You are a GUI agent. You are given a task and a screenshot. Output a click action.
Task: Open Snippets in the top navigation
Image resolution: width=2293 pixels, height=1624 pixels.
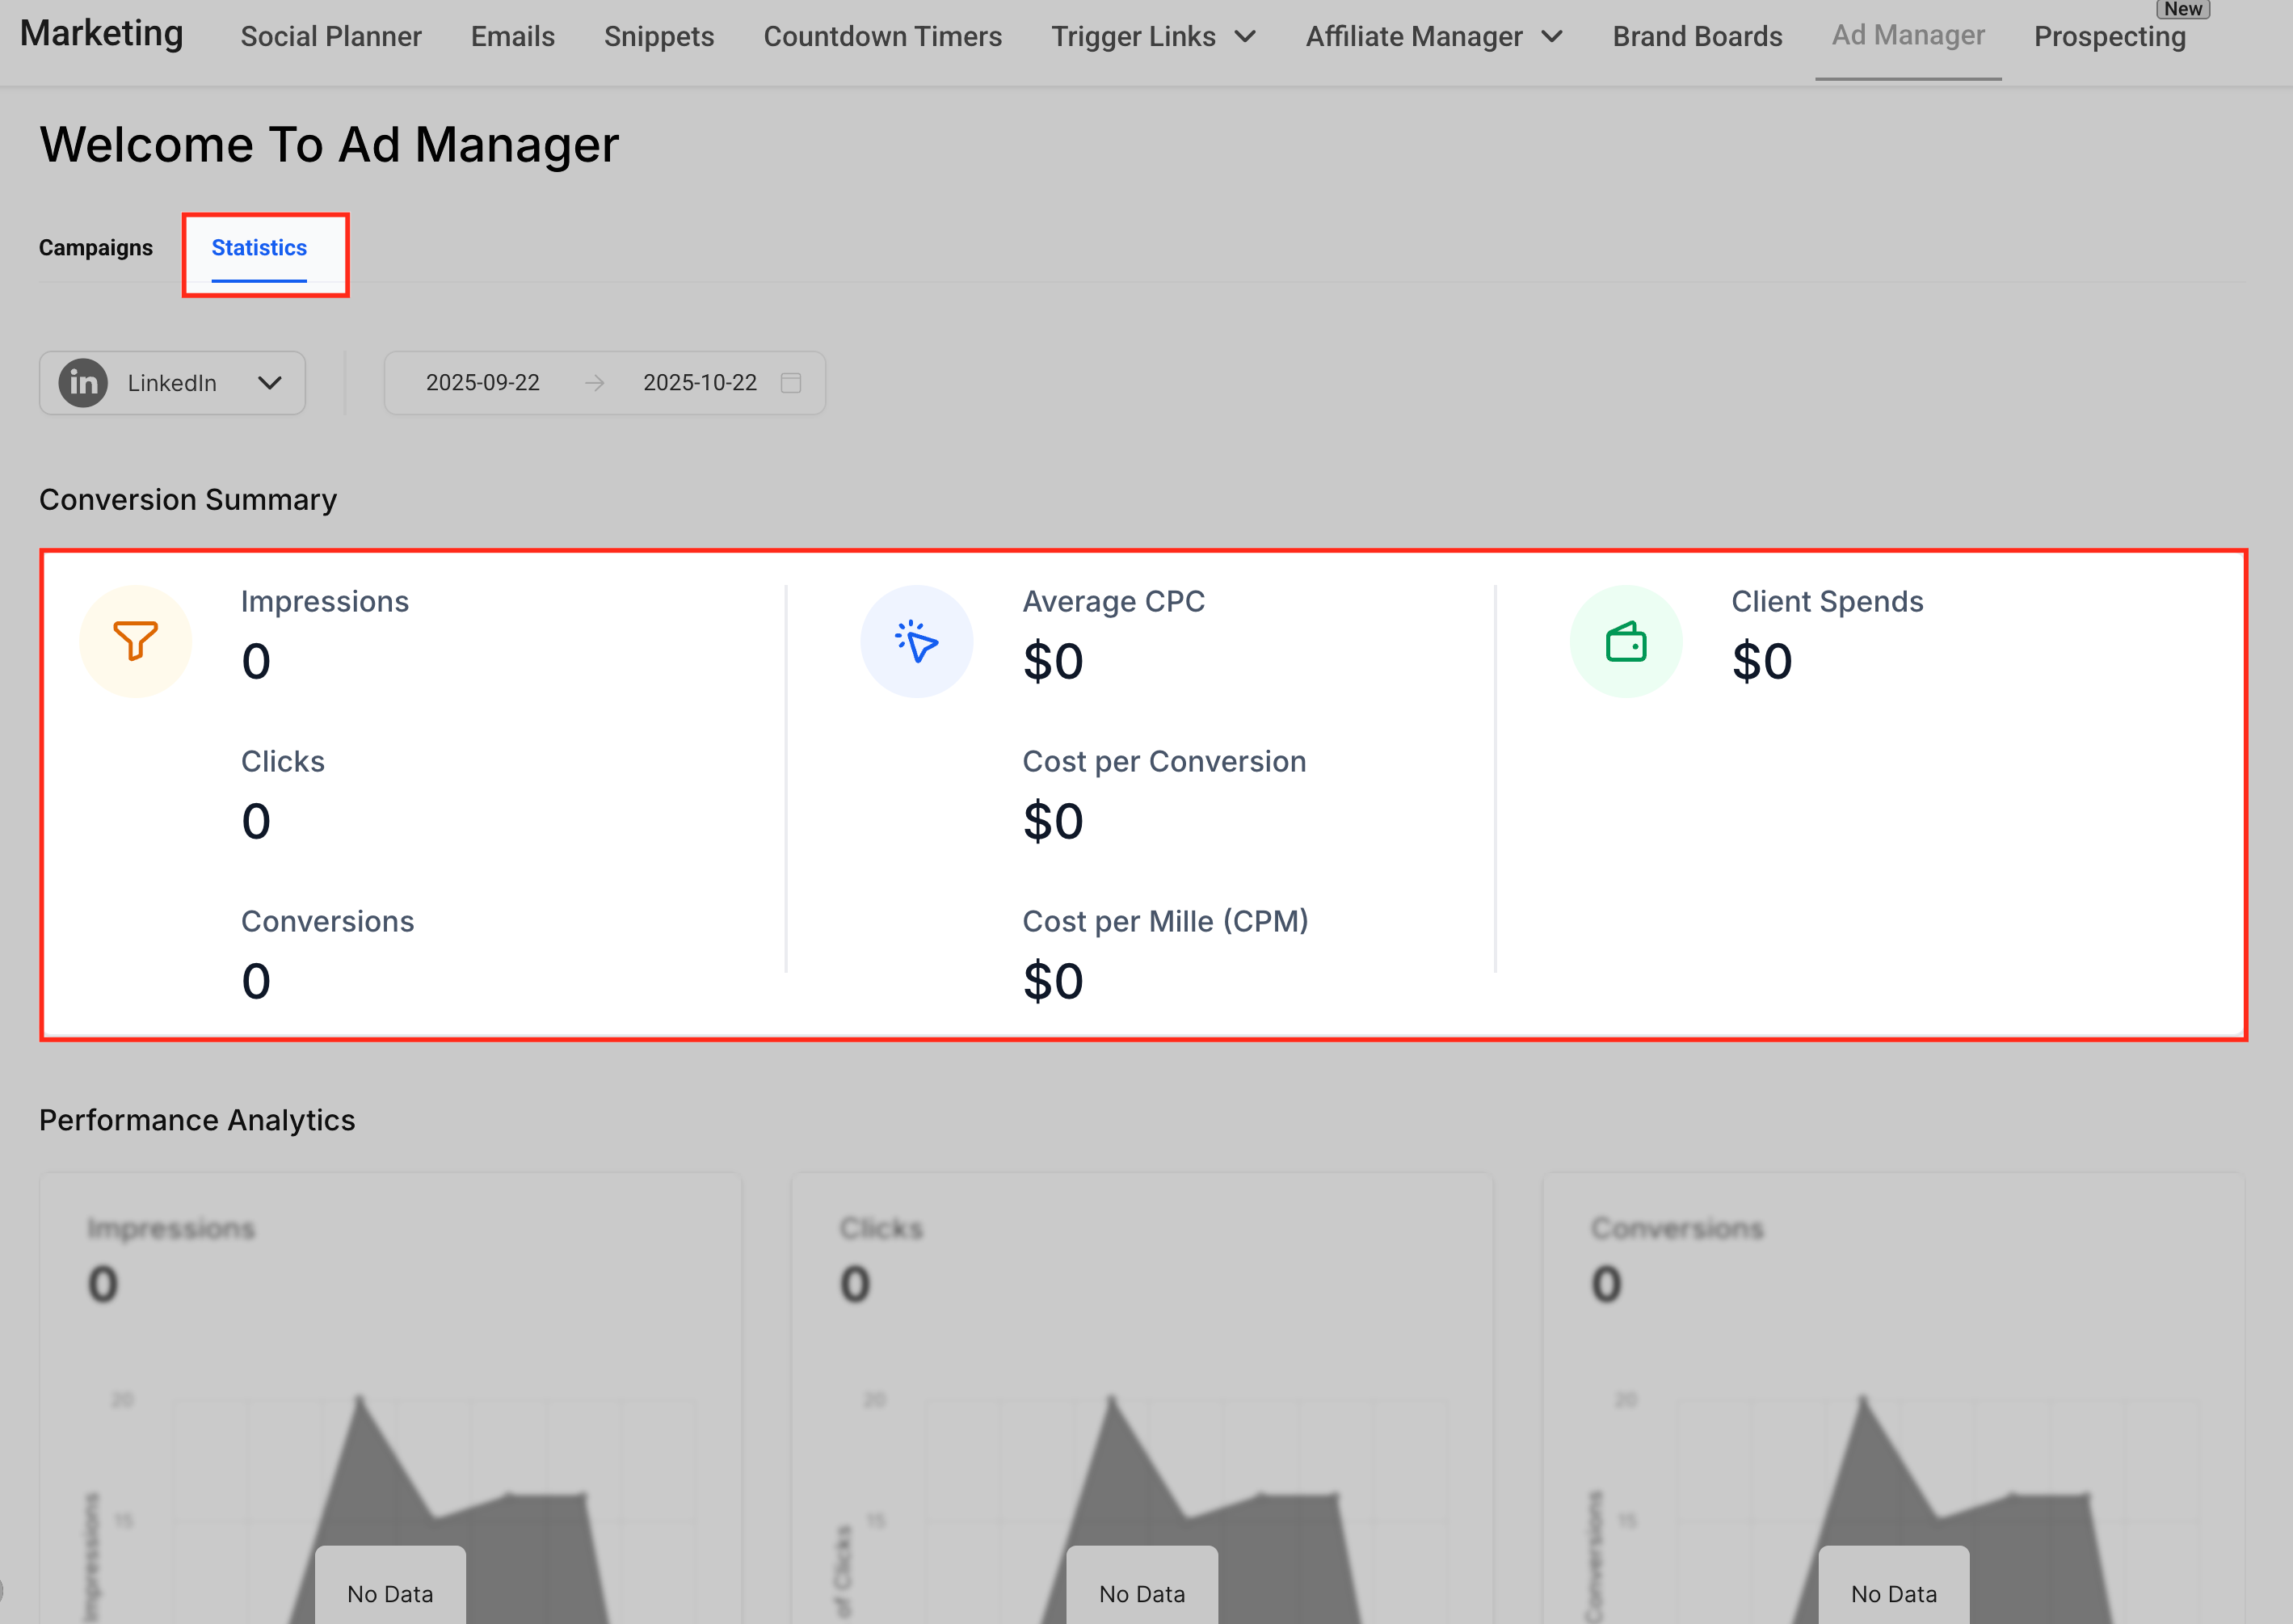[x=659, y=37]
